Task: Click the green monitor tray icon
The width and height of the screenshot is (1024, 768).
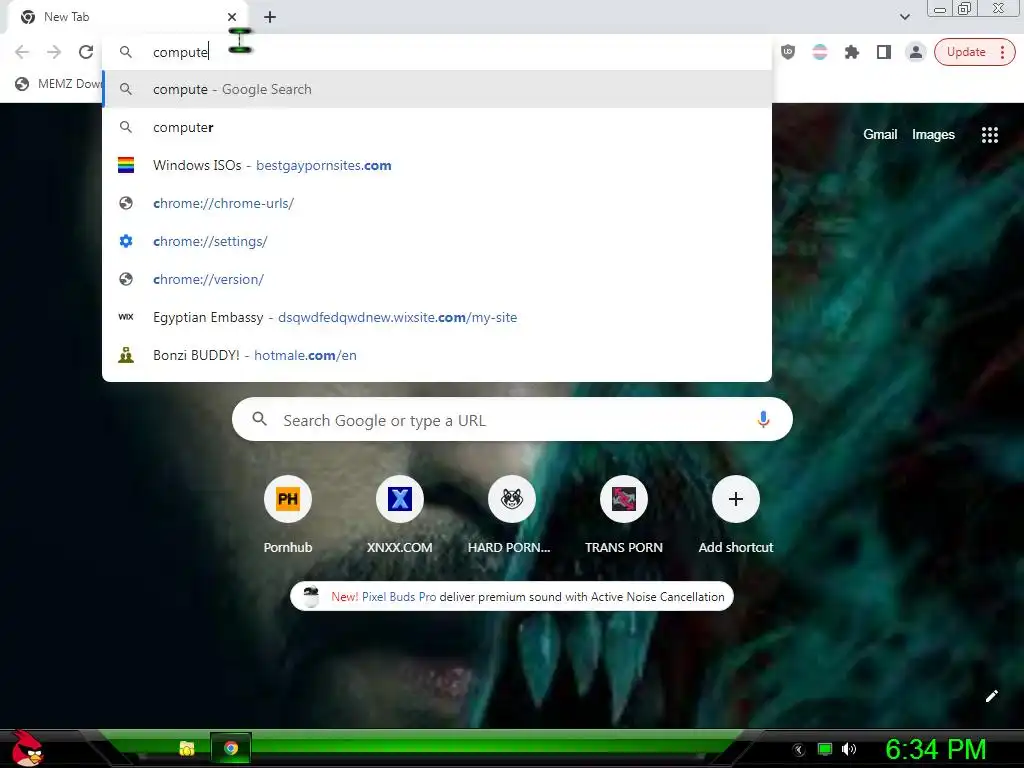Action: click(825, 750)
